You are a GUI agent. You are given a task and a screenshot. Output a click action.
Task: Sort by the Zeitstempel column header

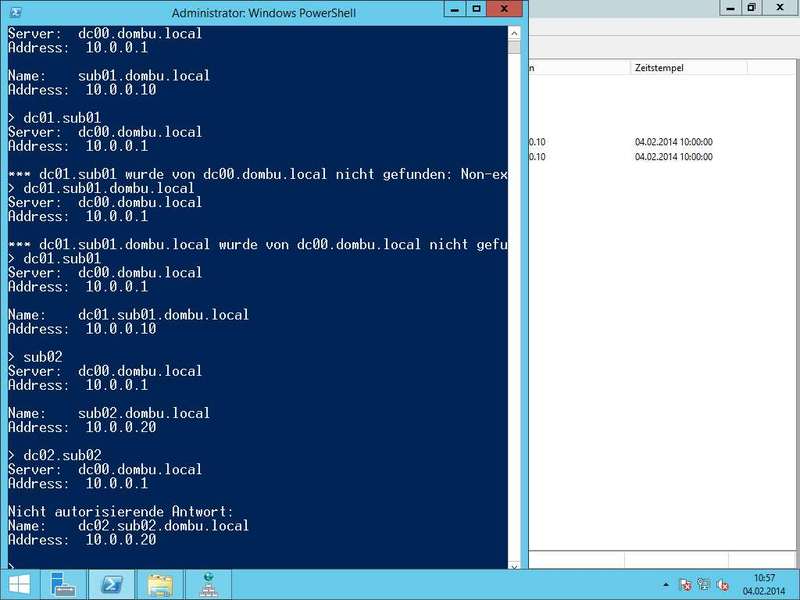(x=688, y=68)
